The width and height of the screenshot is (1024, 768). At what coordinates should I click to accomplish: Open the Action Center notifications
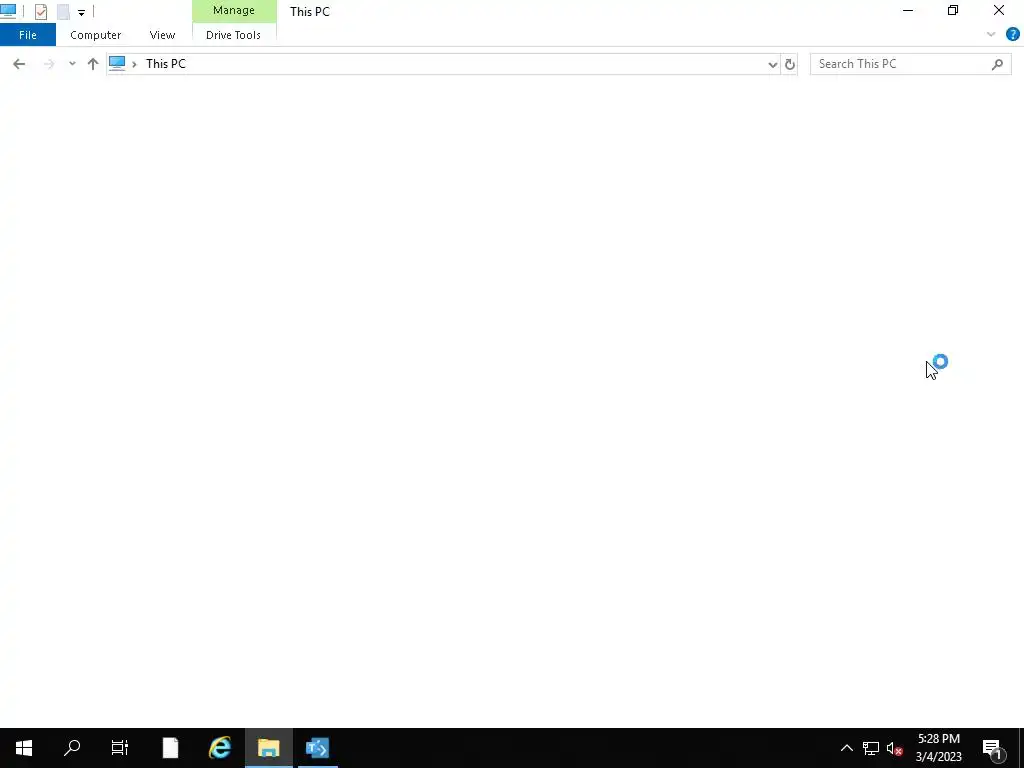click(x=993, y=748)
